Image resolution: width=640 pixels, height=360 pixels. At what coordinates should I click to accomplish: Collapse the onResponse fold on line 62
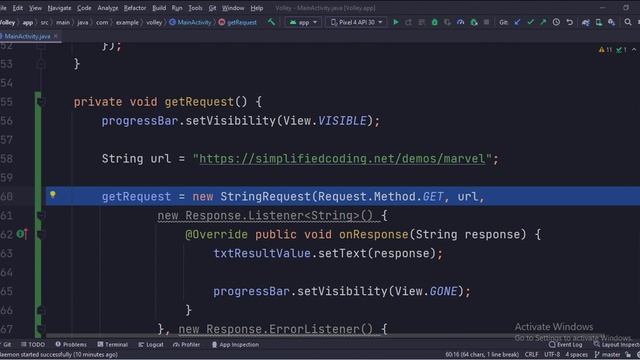point(40,234)
